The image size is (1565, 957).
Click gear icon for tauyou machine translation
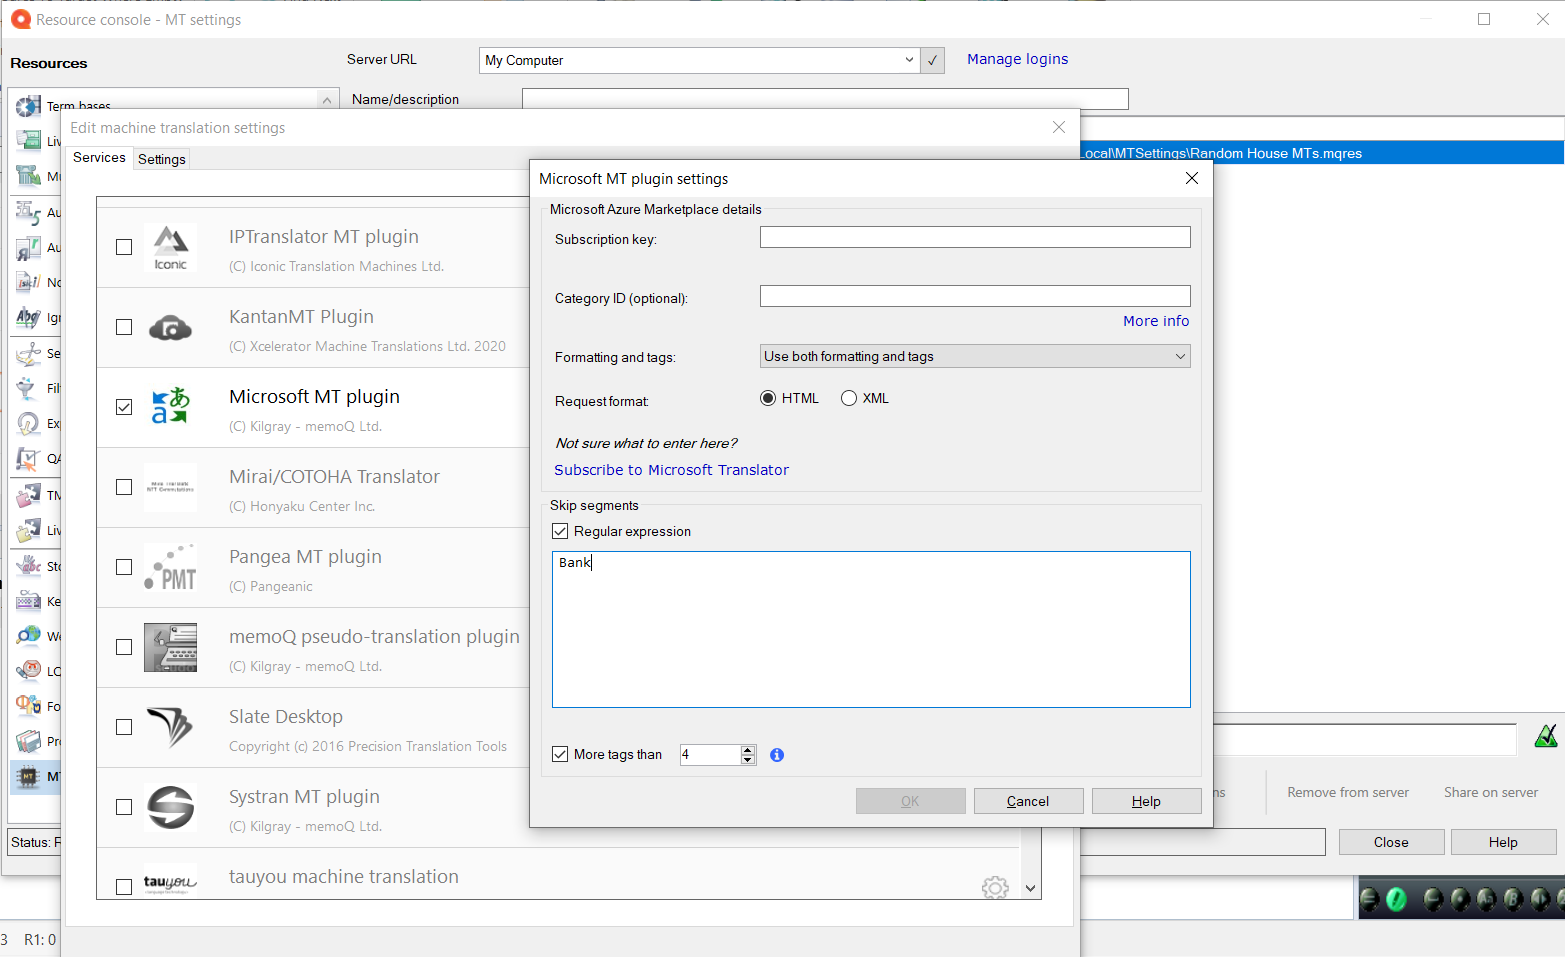tap(995, 887)
